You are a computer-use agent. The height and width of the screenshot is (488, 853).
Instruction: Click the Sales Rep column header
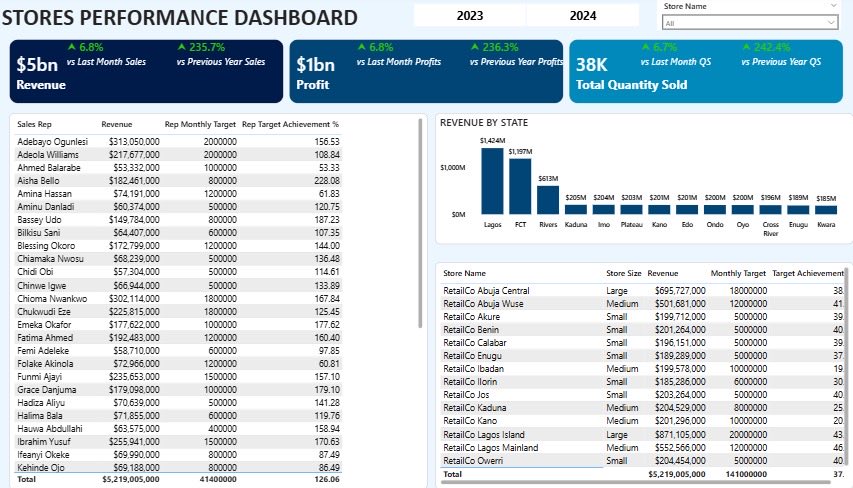[34, 124]
